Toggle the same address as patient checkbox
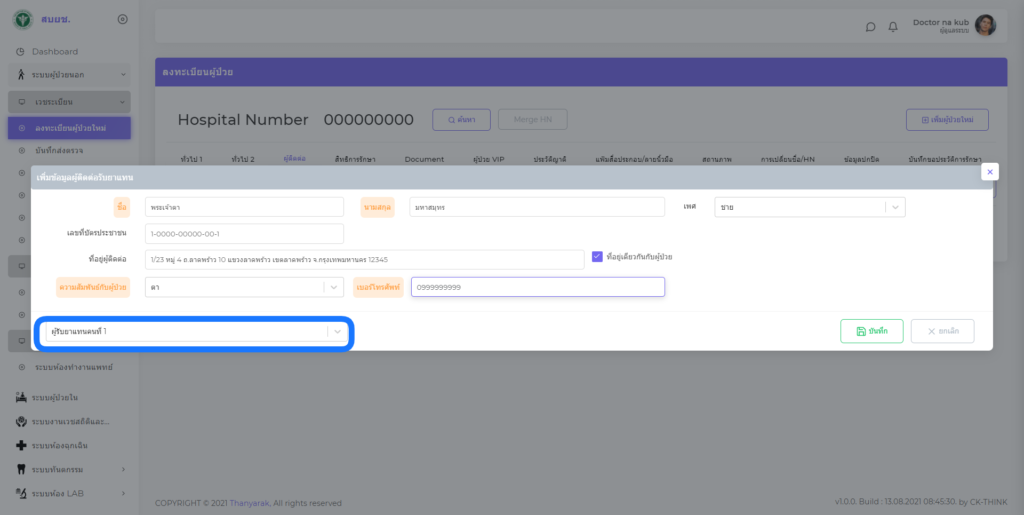The height and width of the screenshot is (515, 1024). (597, 257)
